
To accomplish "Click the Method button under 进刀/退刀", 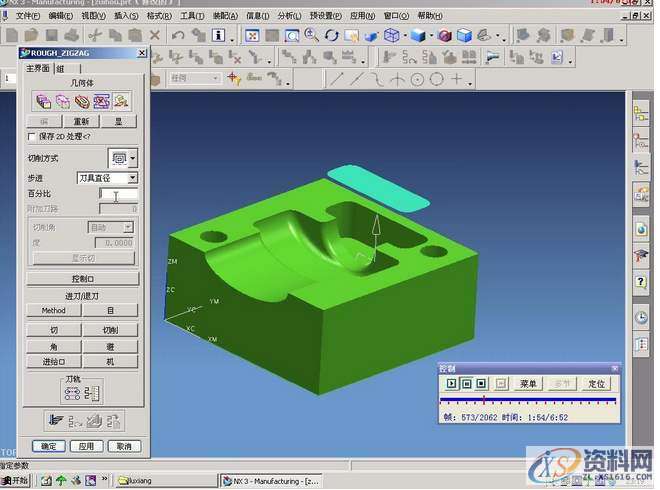I will coord(53,311).
